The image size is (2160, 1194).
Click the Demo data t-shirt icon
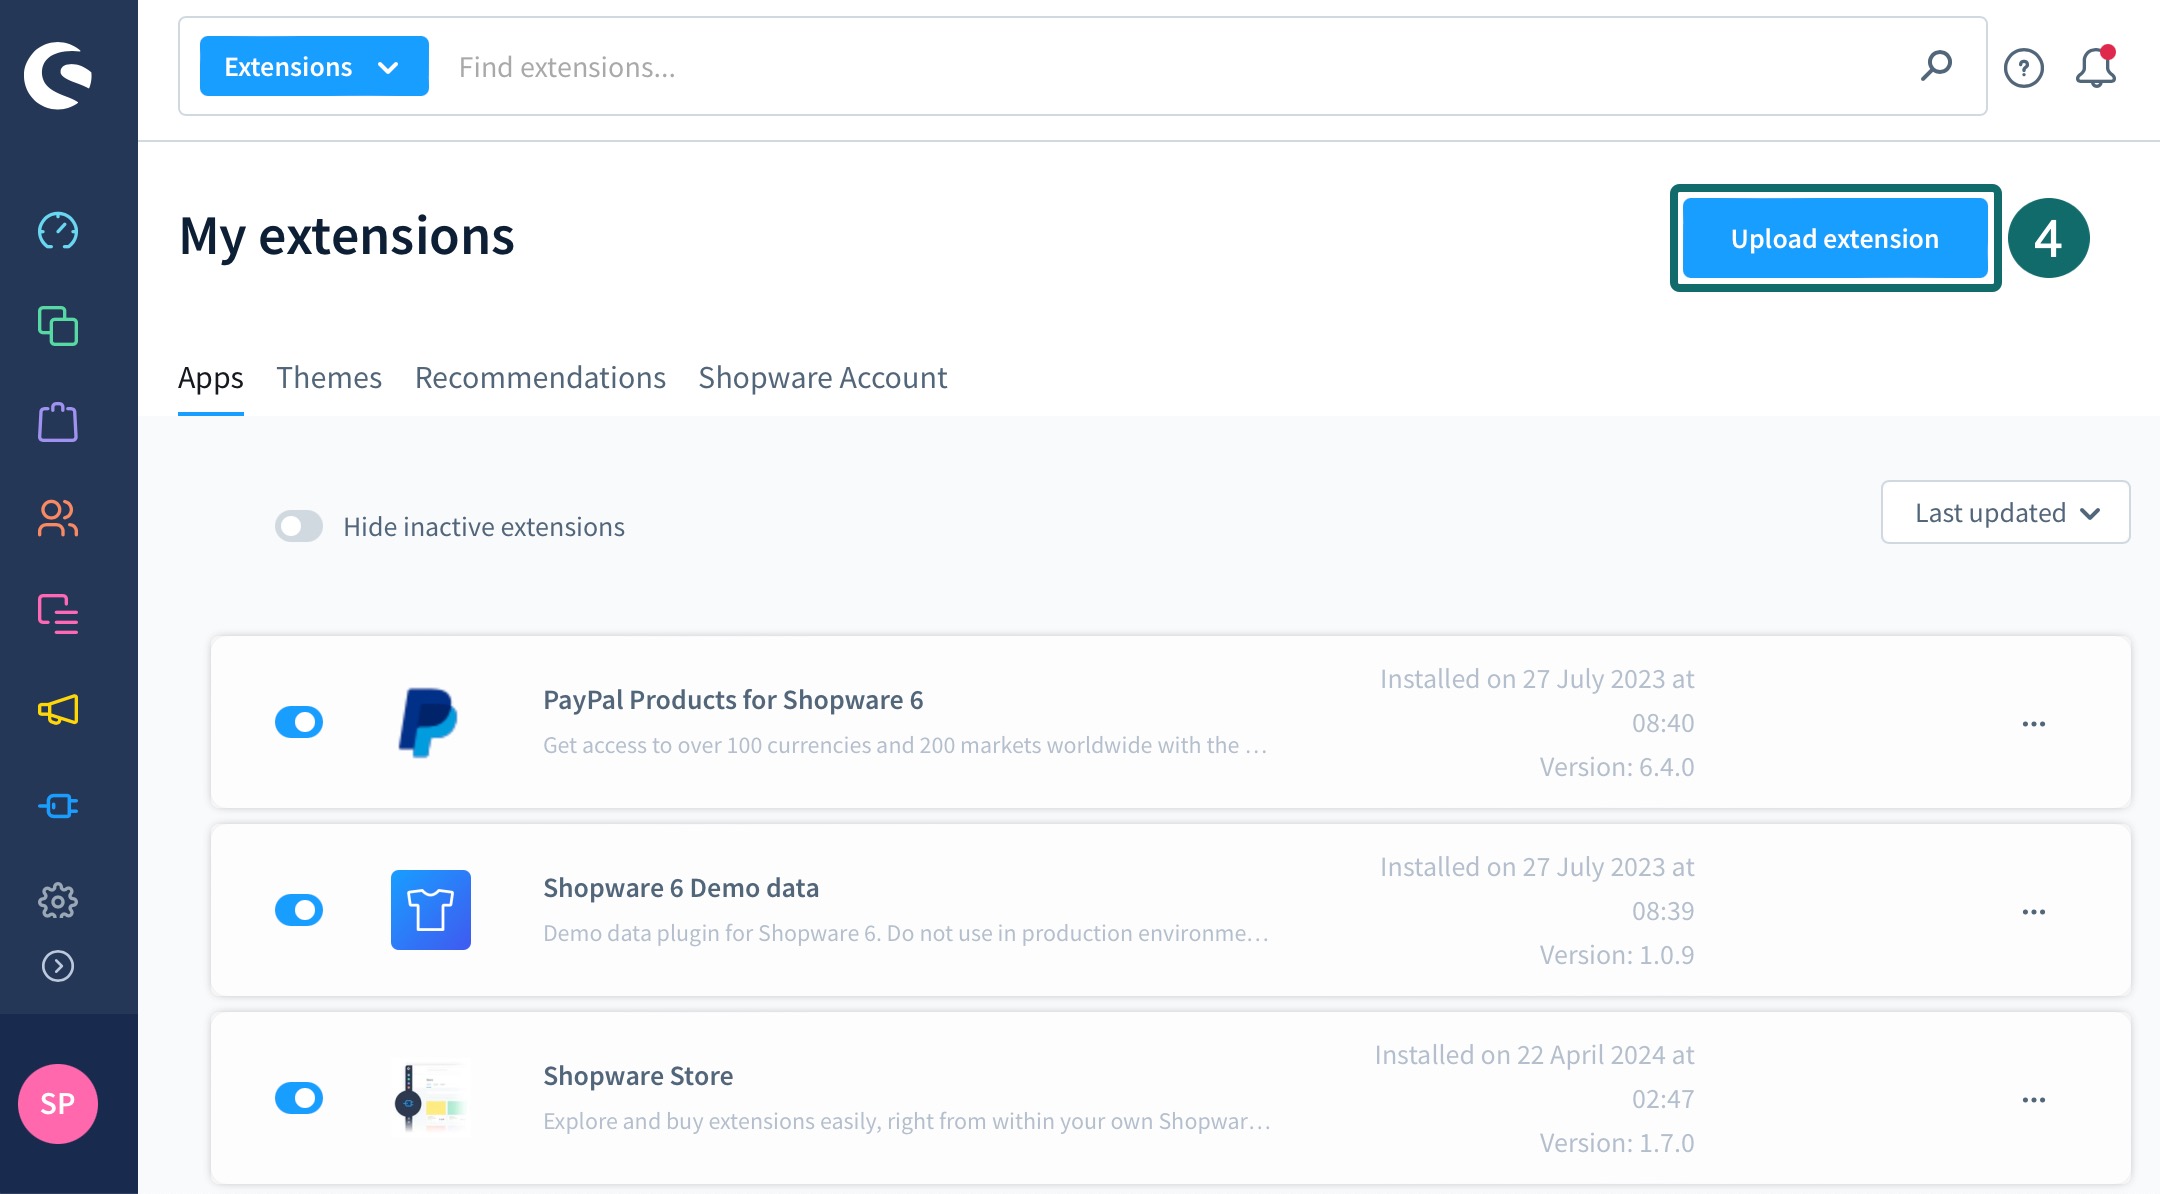click(x=431, y=910)
